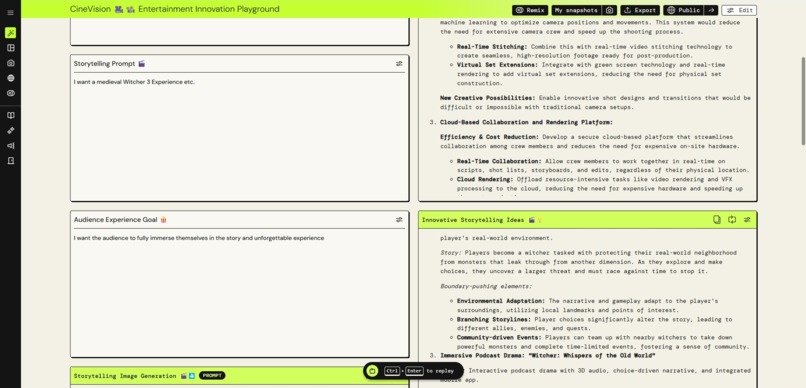This screenshot has width=806, height=388.
Task: Click 'Cloud-Based Collaboration and Rendering Platform:' heading
Action: [526, 122]
